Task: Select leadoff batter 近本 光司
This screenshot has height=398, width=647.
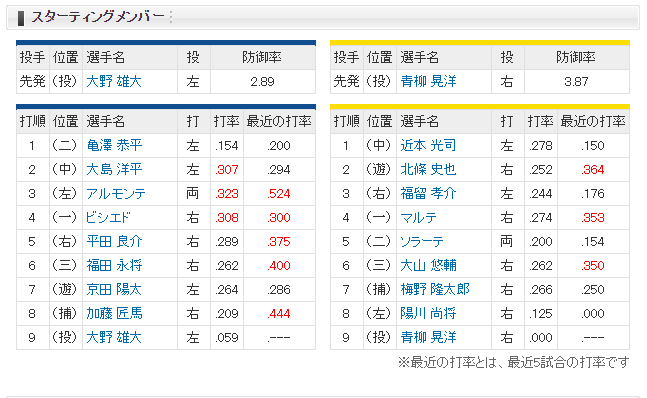Action: click(428, 145)
